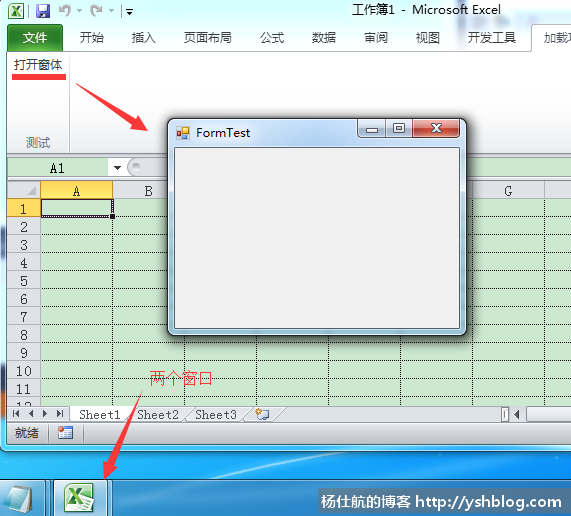Click the last sheet navigation arrow

click(x=60, y=414)
